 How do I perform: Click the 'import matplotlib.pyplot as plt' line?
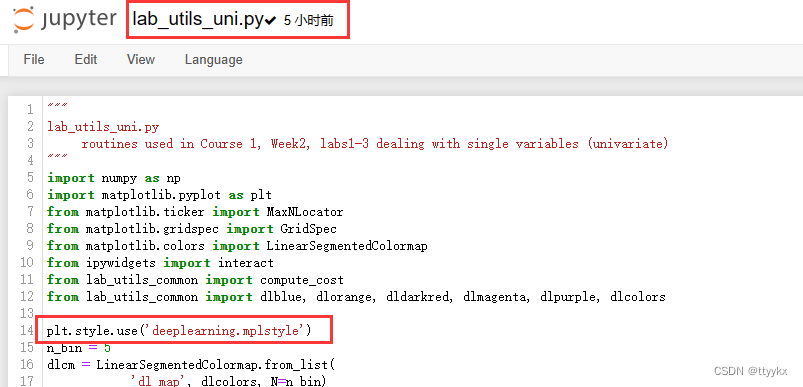159,195
